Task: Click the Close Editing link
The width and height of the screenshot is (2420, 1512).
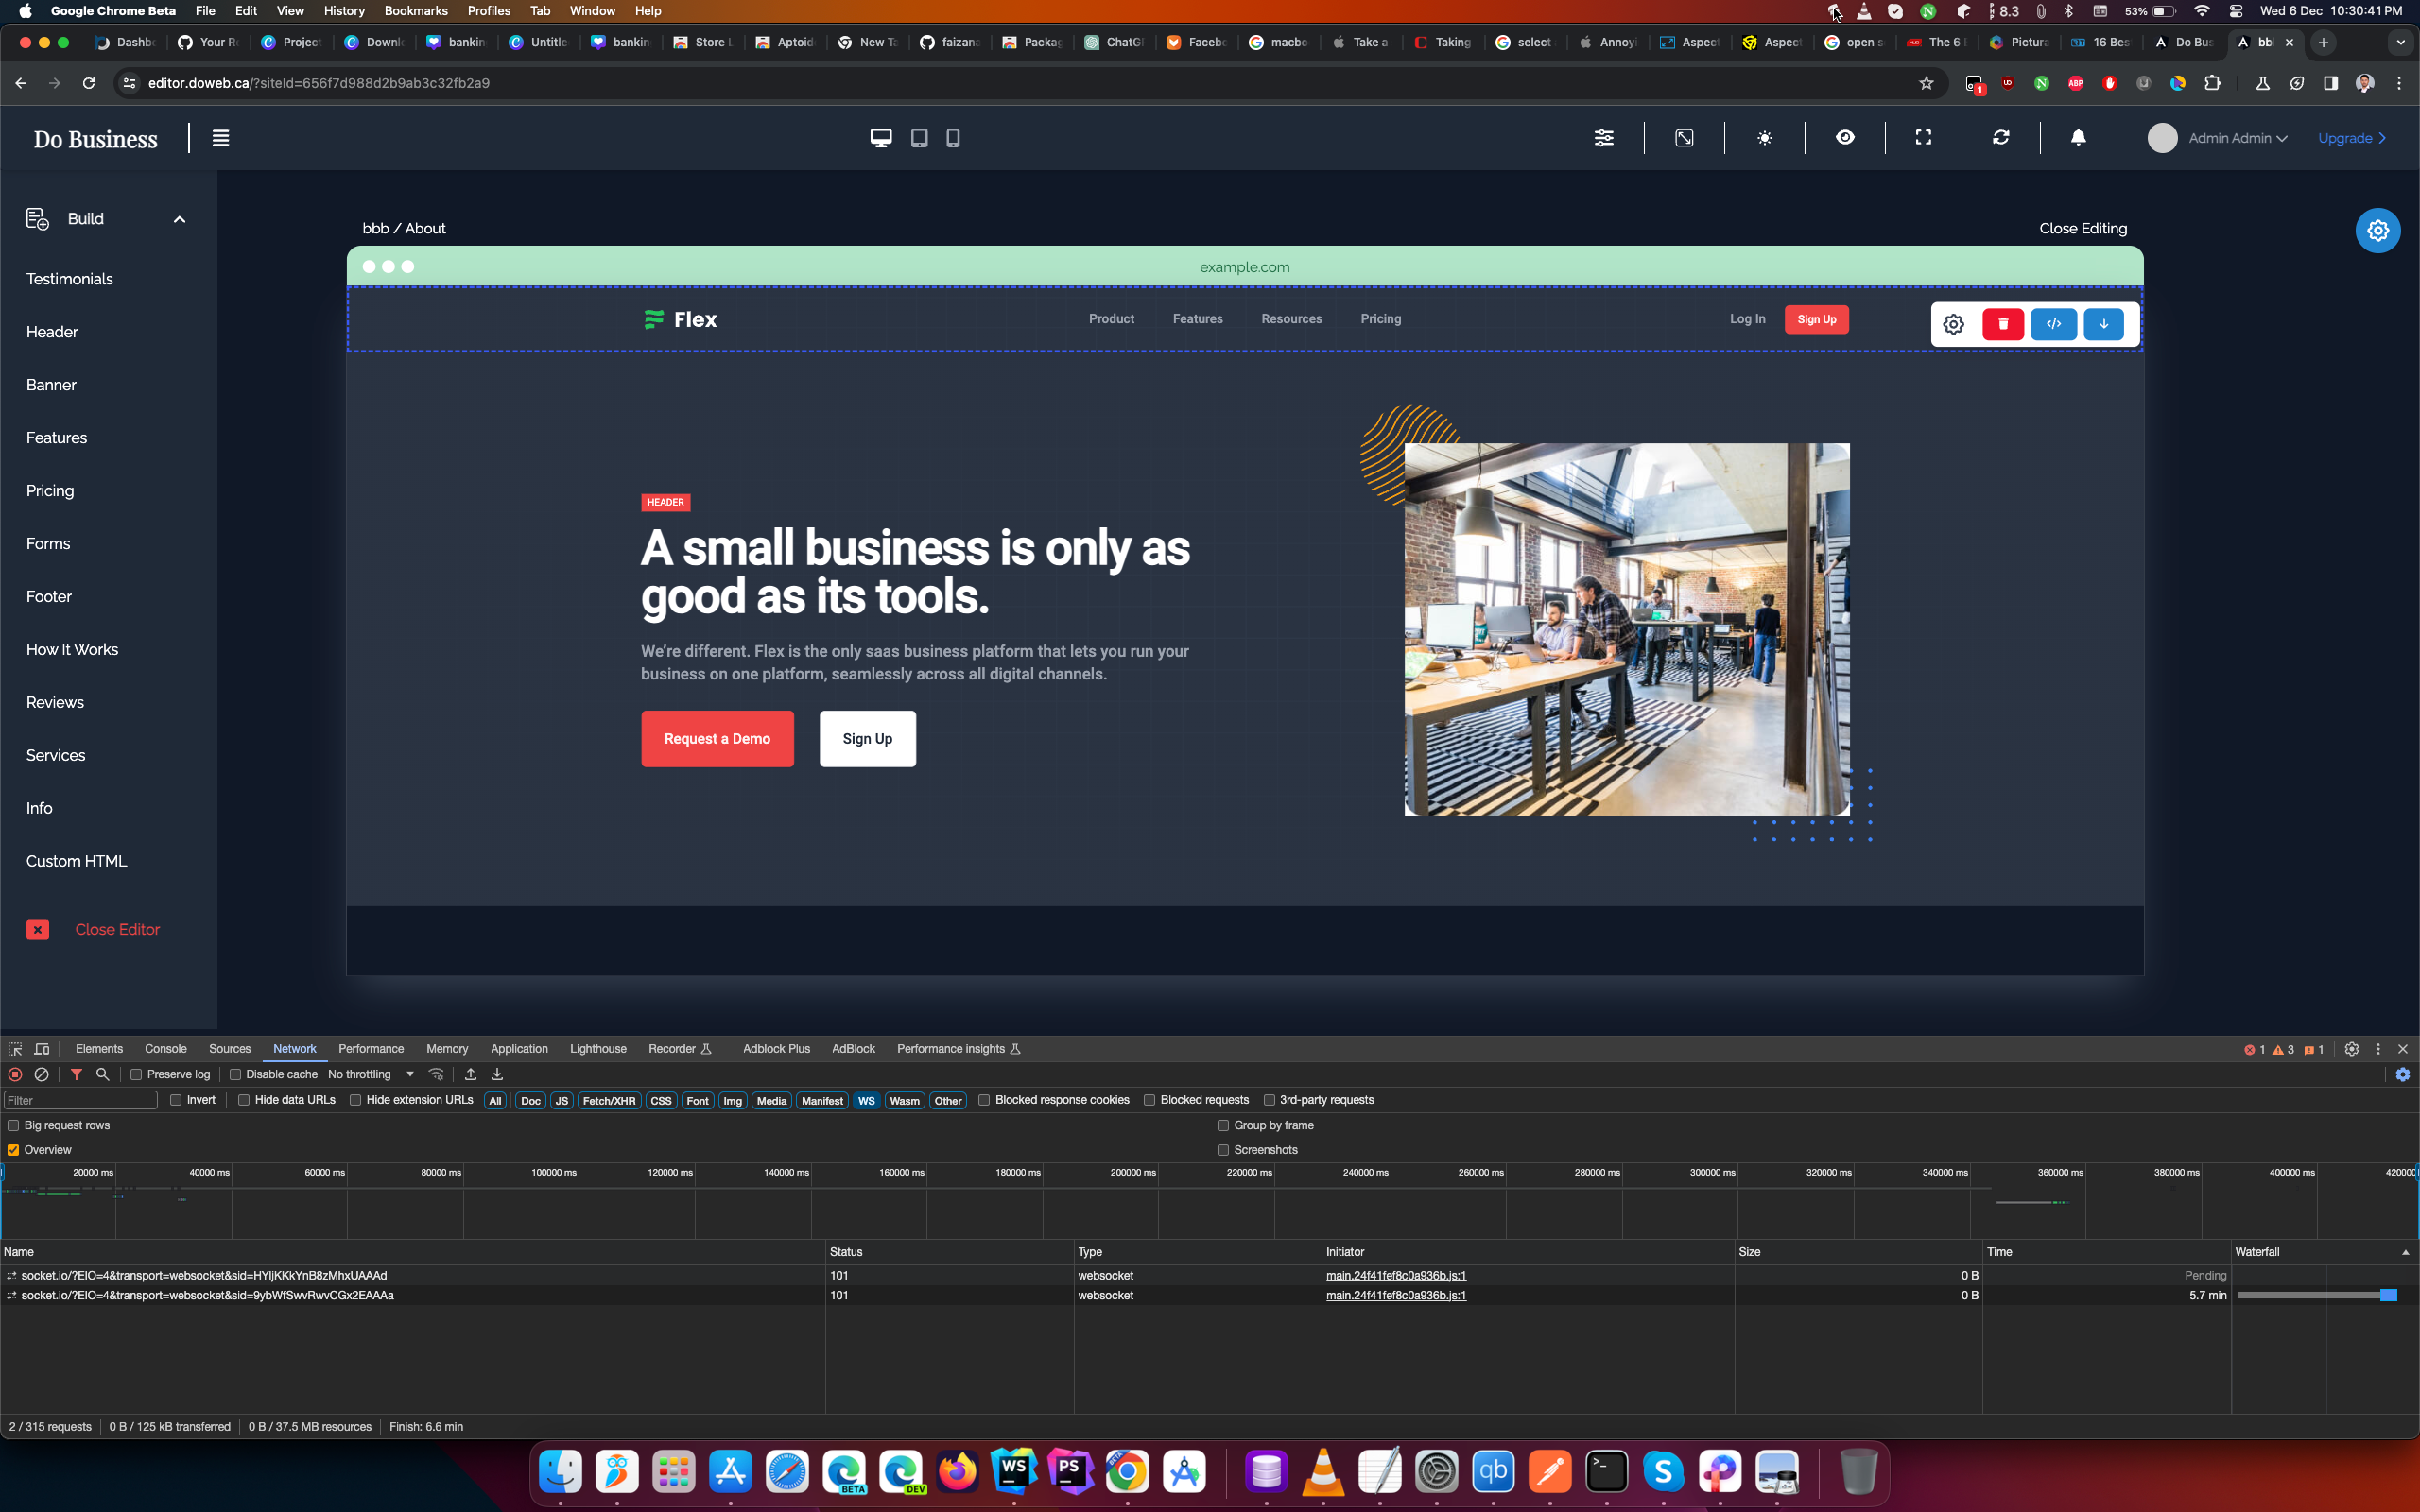Action: pos(2082,229)
